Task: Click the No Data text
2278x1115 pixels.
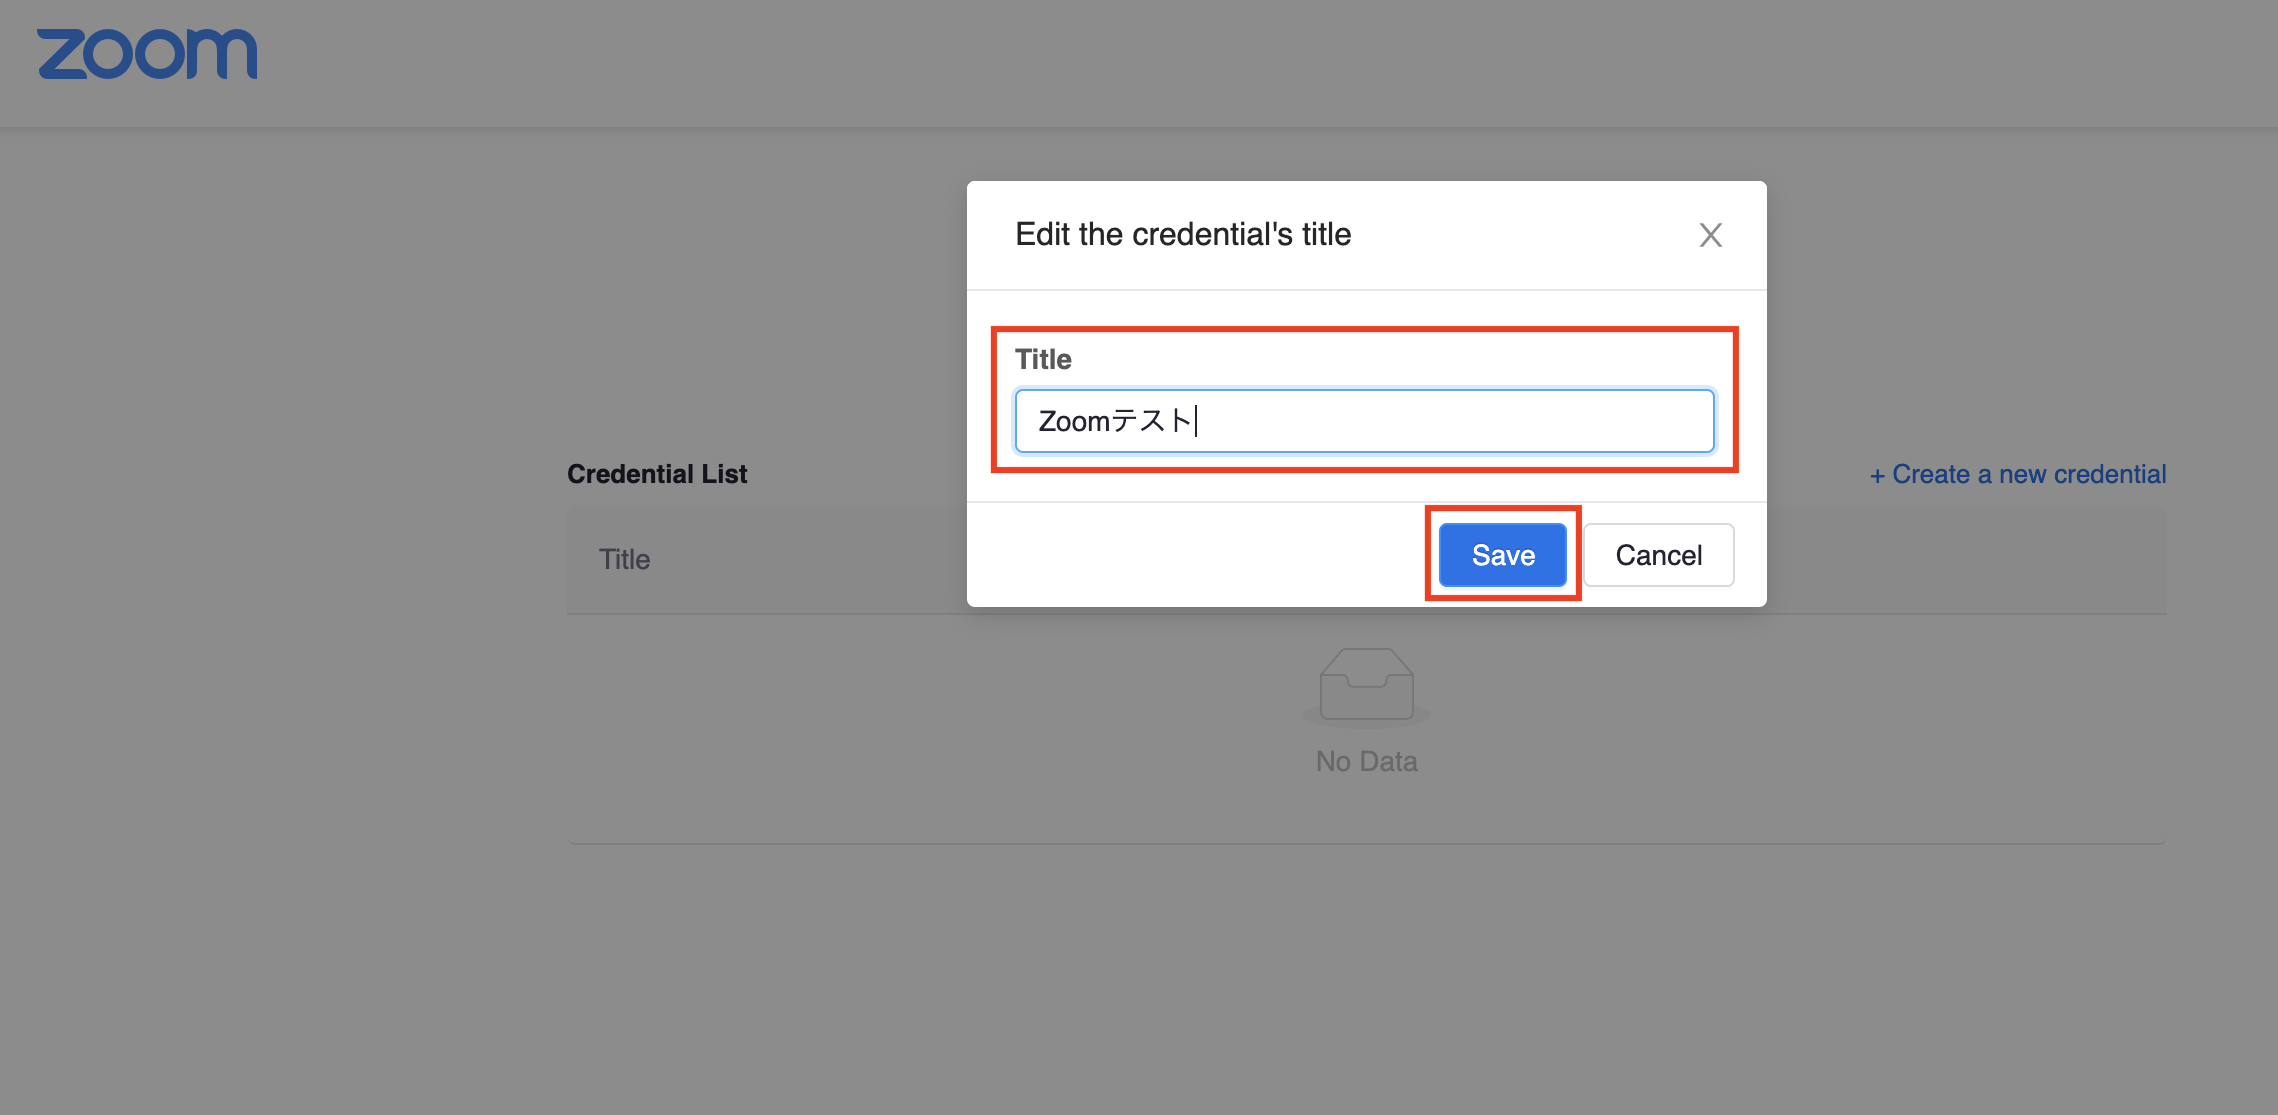Action: (1366, 762)
